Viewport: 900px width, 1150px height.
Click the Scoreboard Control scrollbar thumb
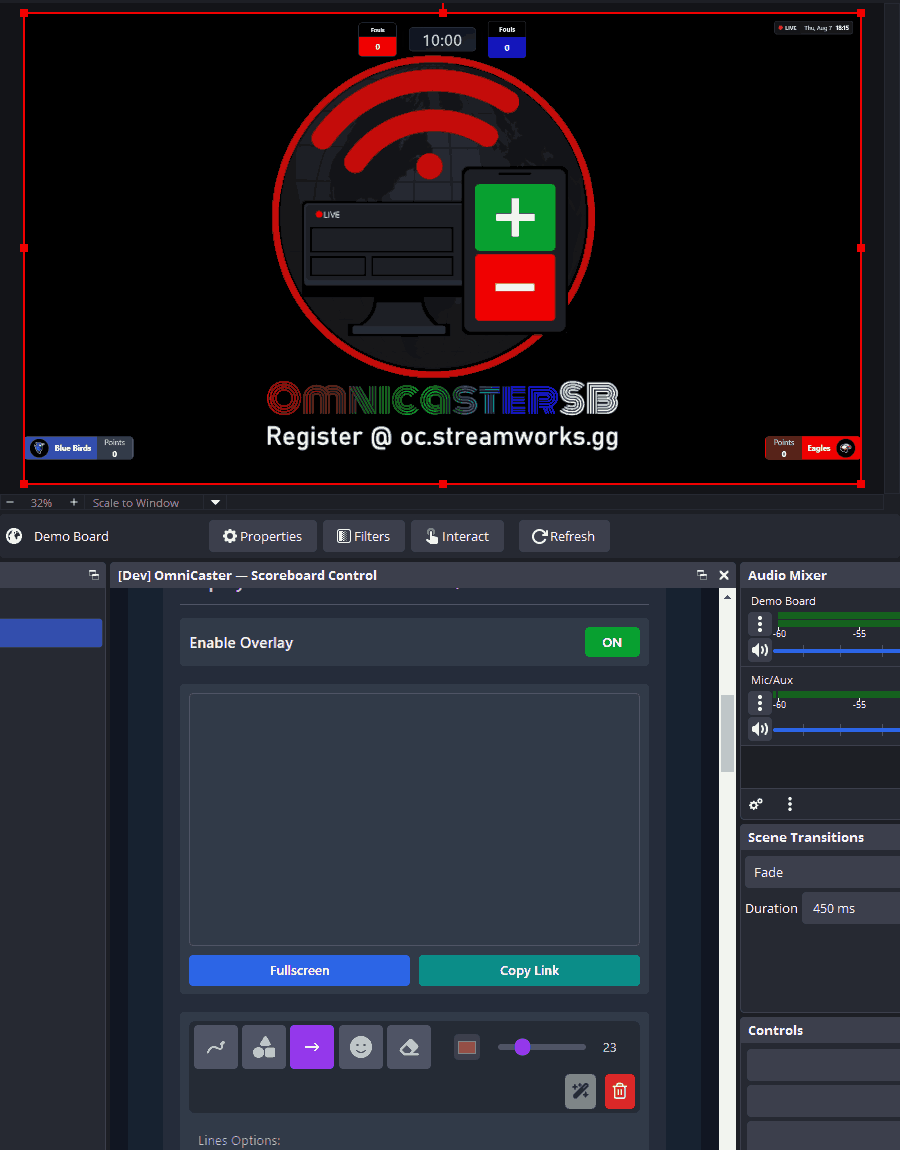pos(727,733)
